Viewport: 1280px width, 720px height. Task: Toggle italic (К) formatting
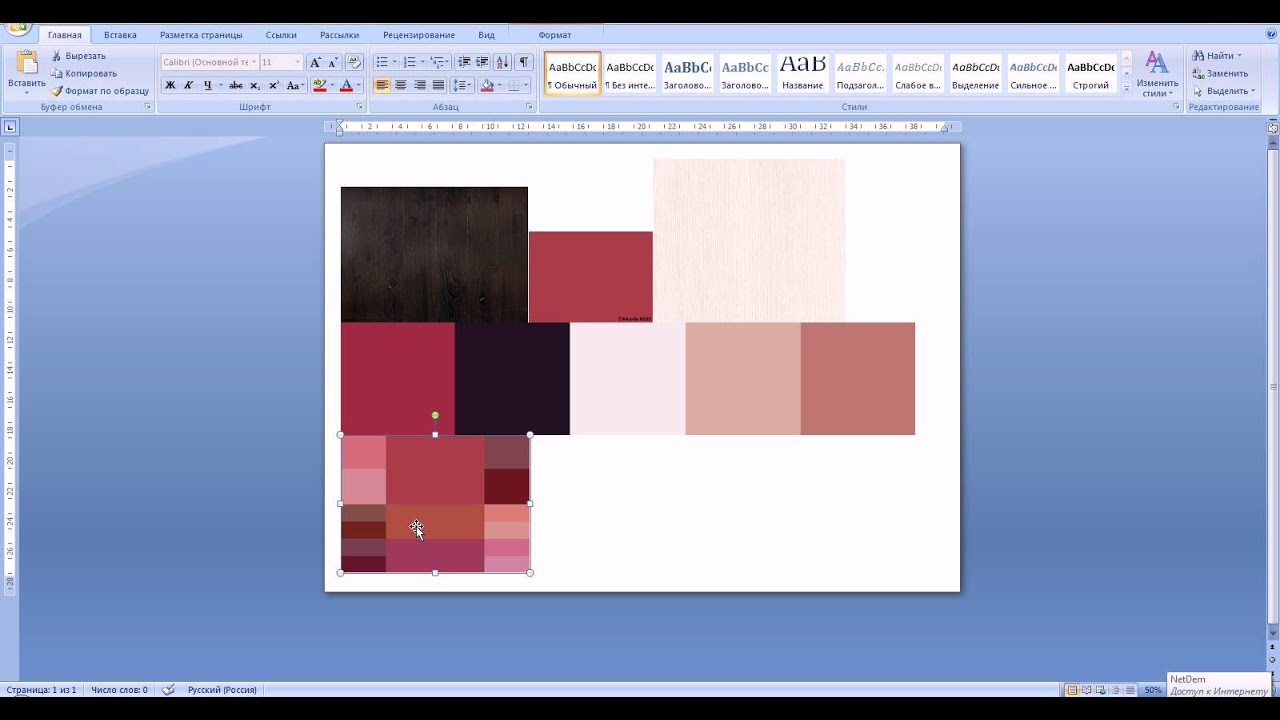(x=189, y=86)
